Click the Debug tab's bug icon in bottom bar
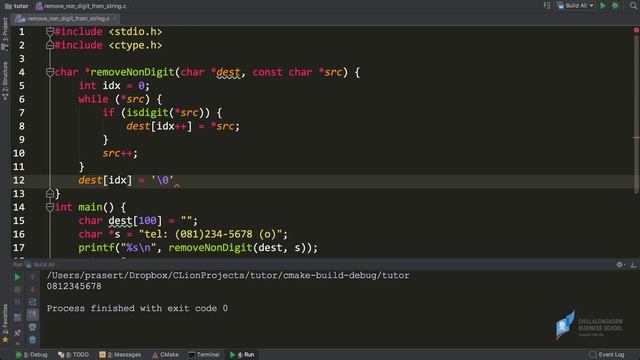 (19, 355)
